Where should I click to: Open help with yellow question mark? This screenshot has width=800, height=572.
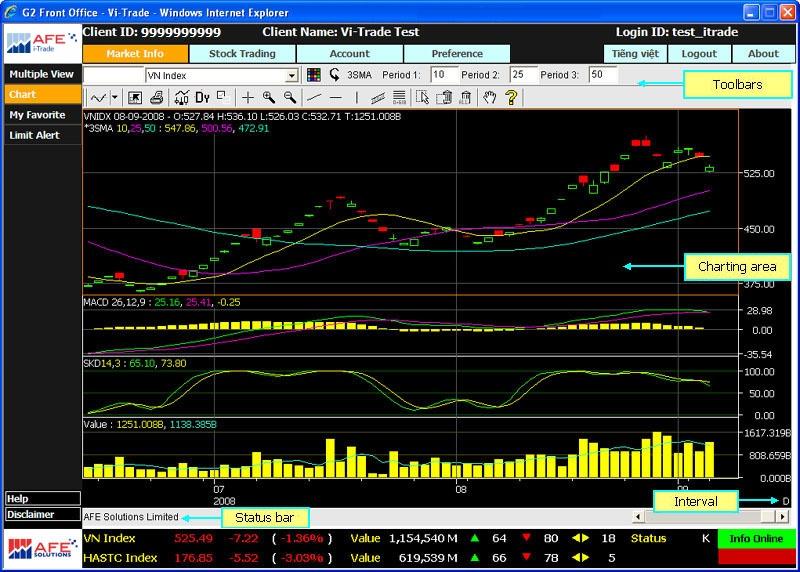coord(511,97)
